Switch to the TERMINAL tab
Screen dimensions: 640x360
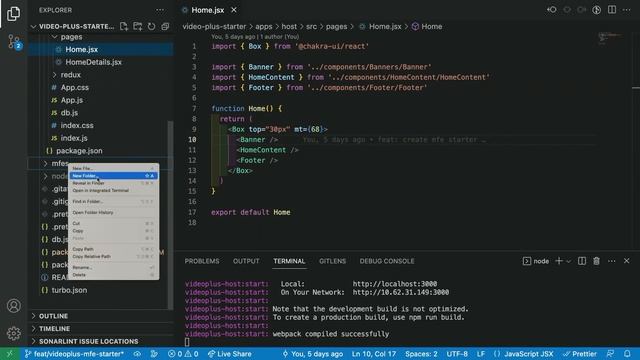point(289,261)
